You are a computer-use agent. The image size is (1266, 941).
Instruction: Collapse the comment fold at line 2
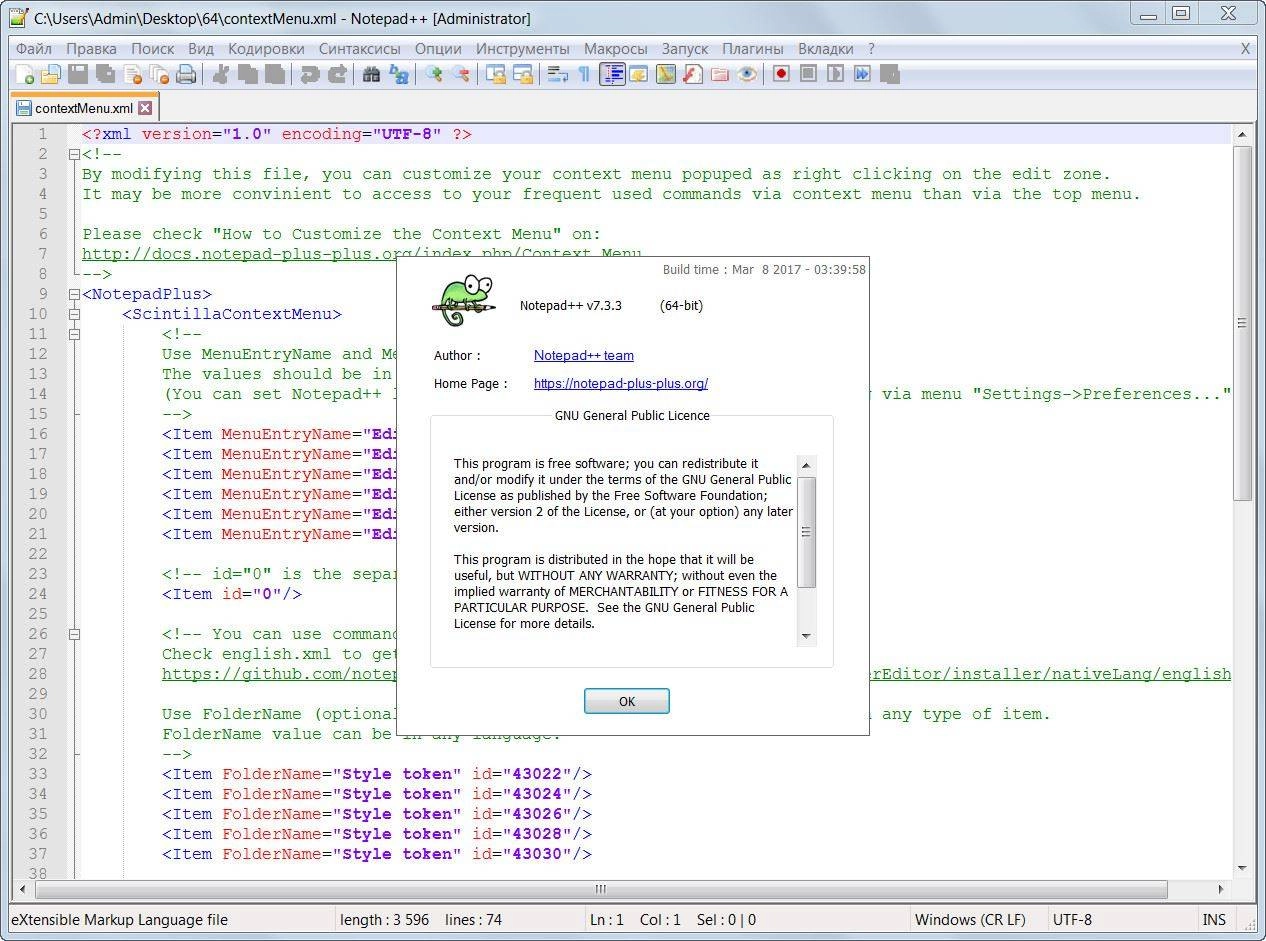[x=74, y=154]
